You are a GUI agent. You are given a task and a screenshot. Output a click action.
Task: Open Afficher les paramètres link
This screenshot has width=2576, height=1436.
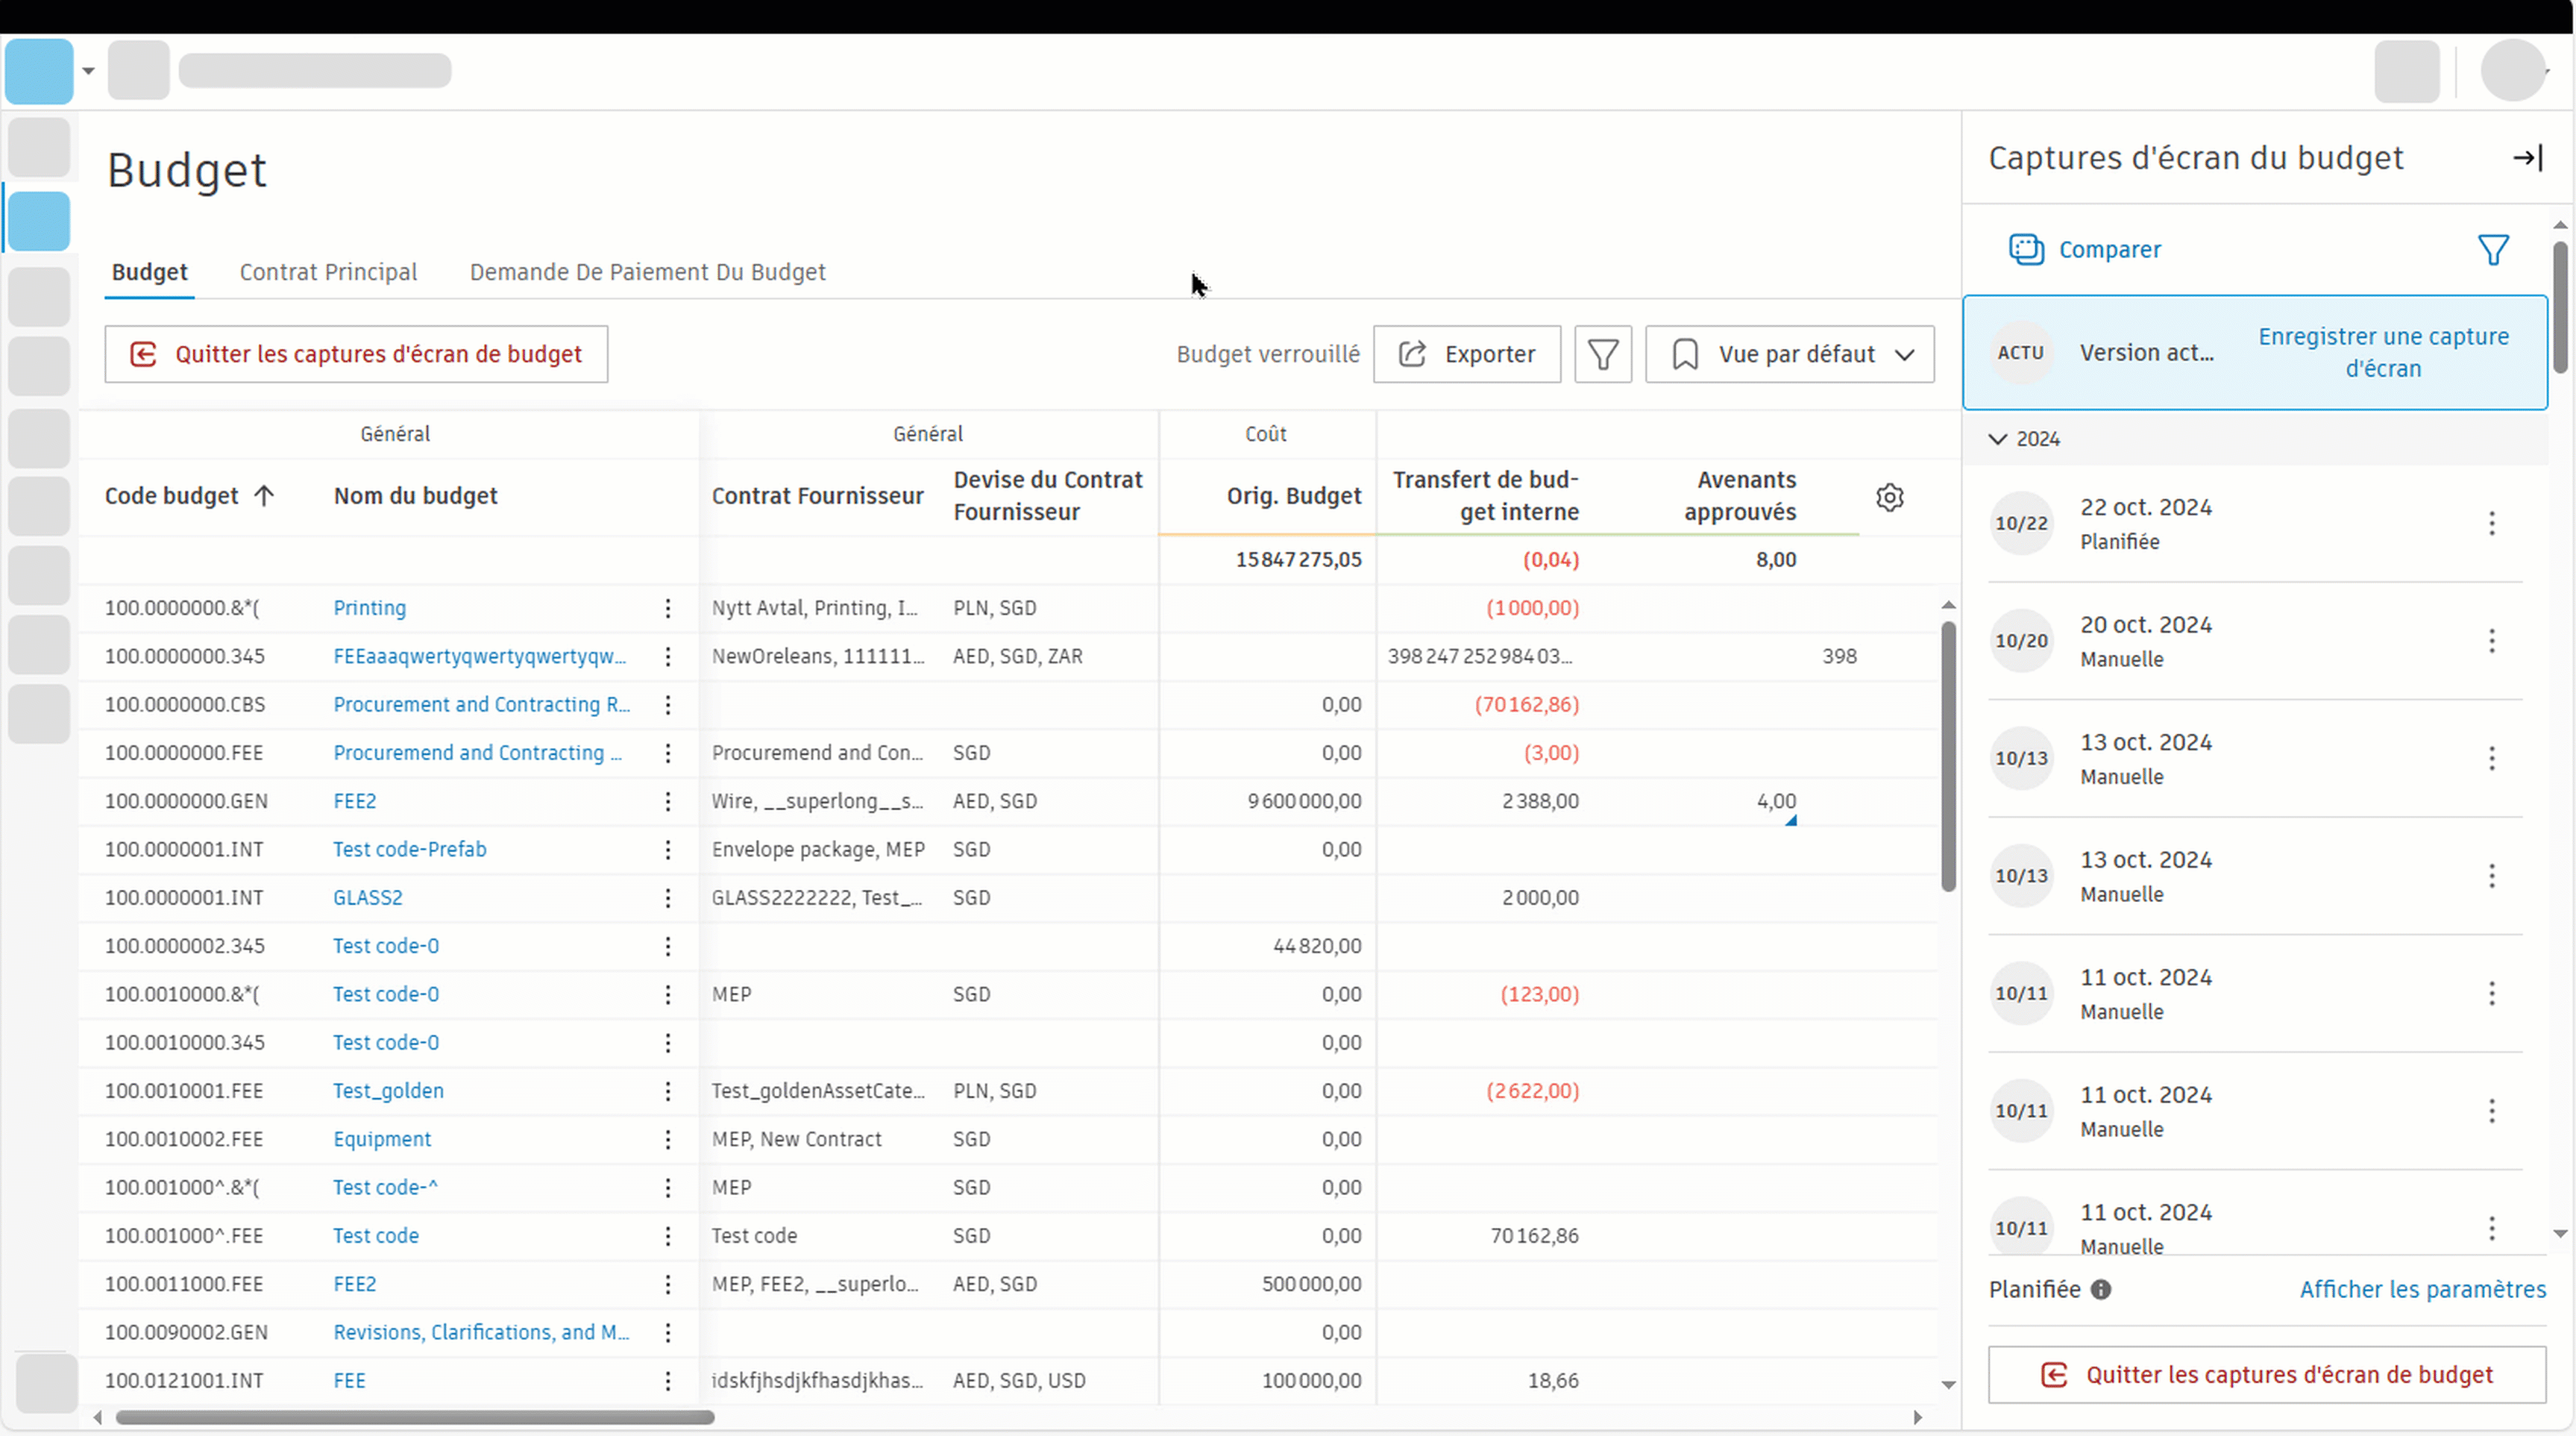pyautogui.click(x=2422, y=1290)
